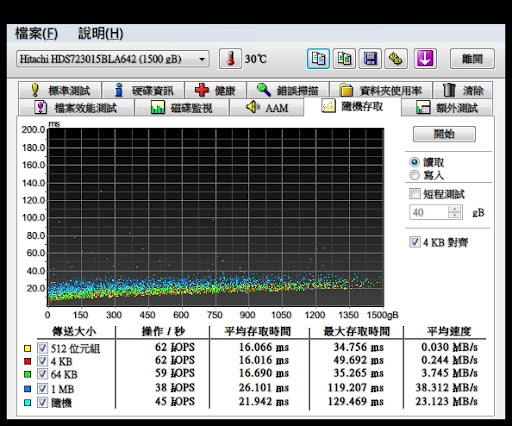Click the bar chart icon on 磁碟監視 tab

click(158, 108)
